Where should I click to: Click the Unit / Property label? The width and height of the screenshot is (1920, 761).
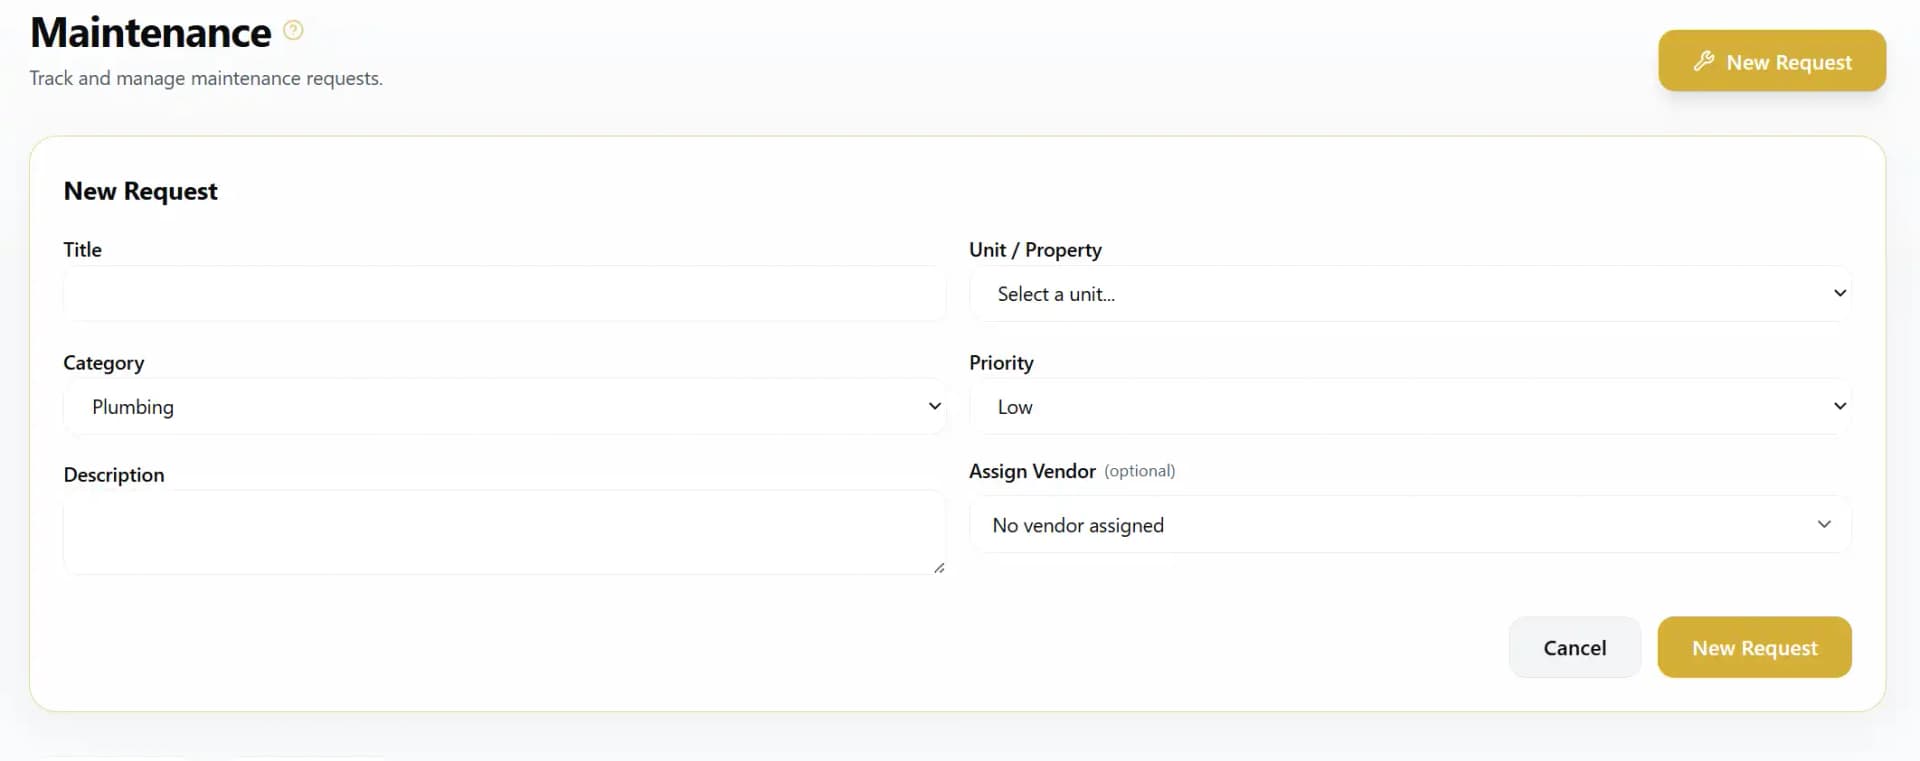(1035, 250)
